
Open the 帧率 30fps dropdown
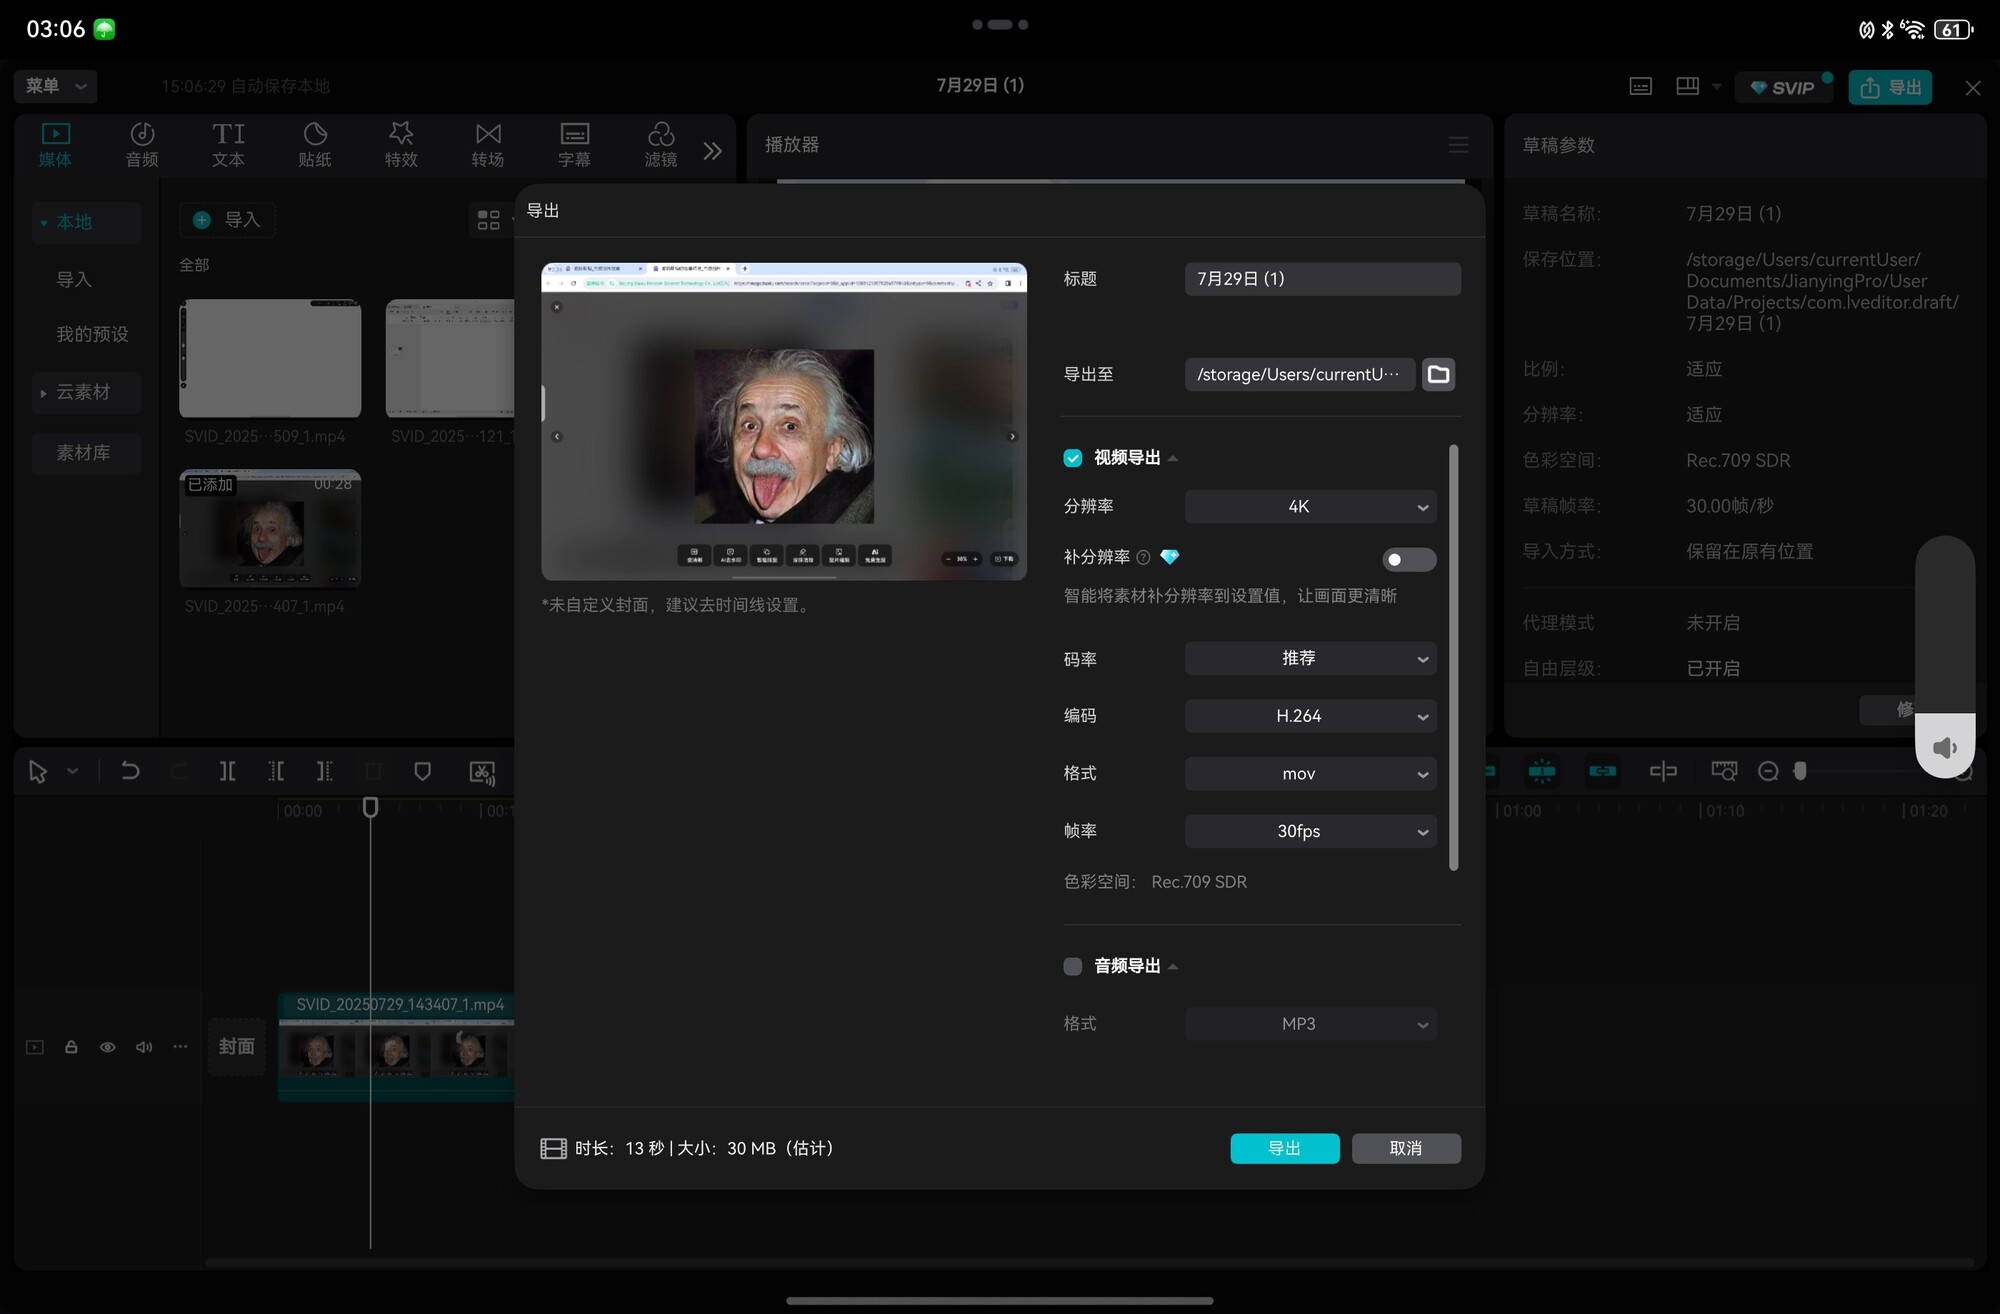(x=1311, y=832)
